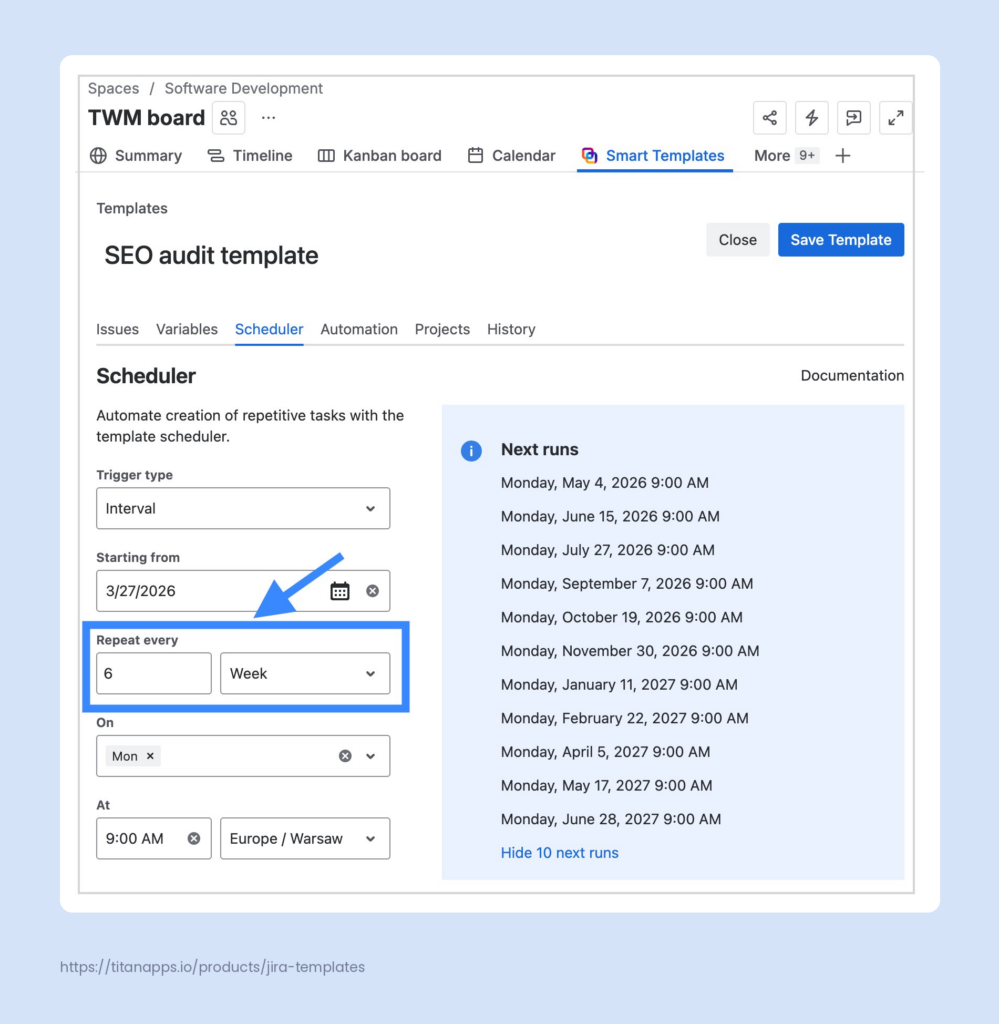This screenshot has height=1024, width=999.
Task: Open the Kanban board view
Action: click(379, 156)
